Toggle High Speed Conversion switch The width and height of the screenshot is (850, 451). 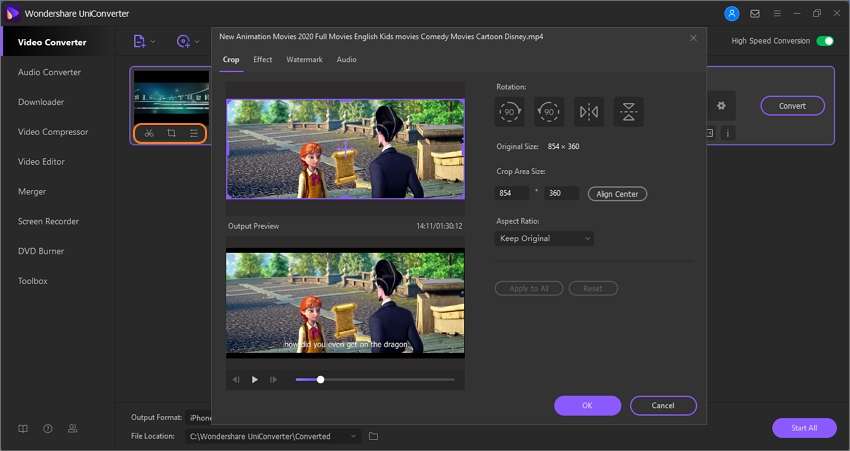point(825,41)
